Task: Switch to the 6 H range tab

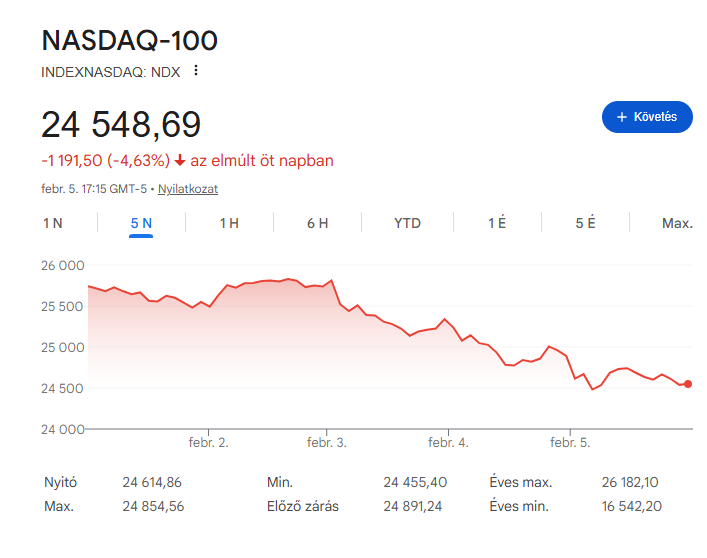Action: 317,223
